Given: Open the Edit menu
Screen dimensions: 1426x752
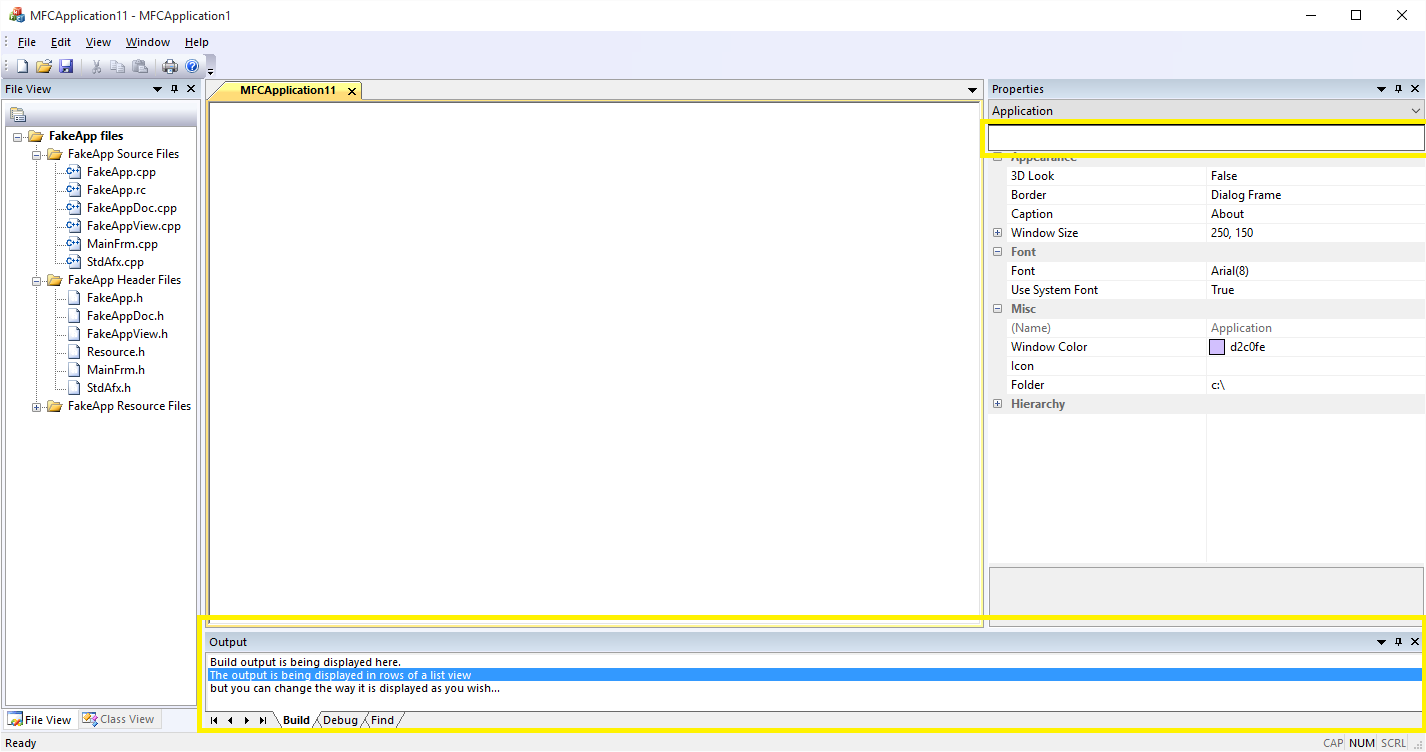Looking at the screenshot, I should tap(61, 42).
